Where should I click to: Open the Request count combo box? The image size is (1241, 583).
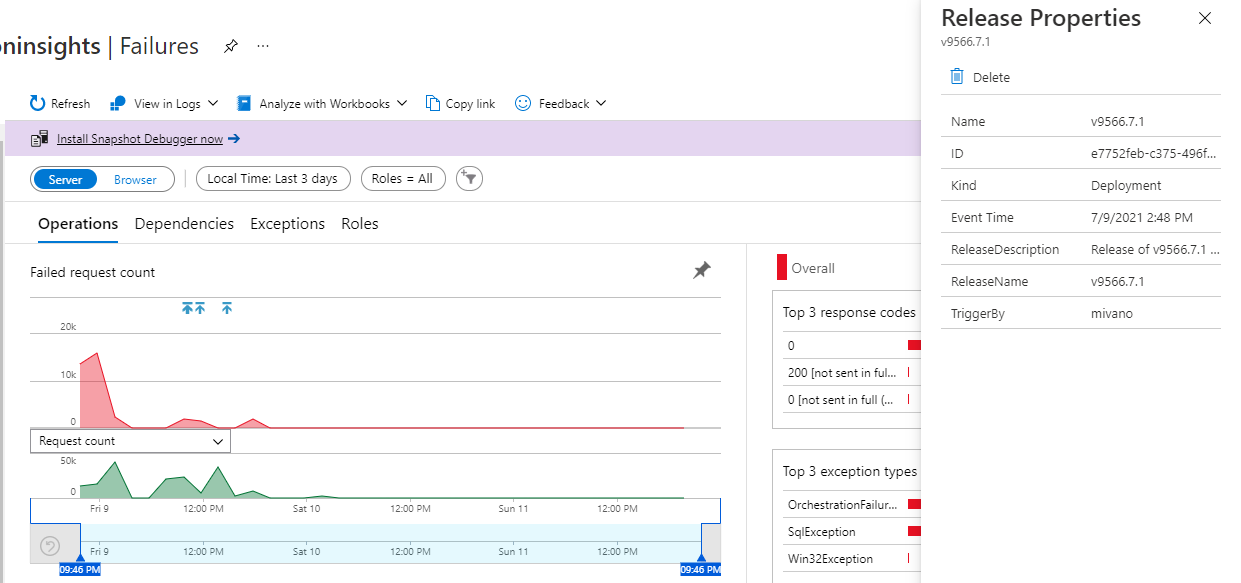[131, 441]
